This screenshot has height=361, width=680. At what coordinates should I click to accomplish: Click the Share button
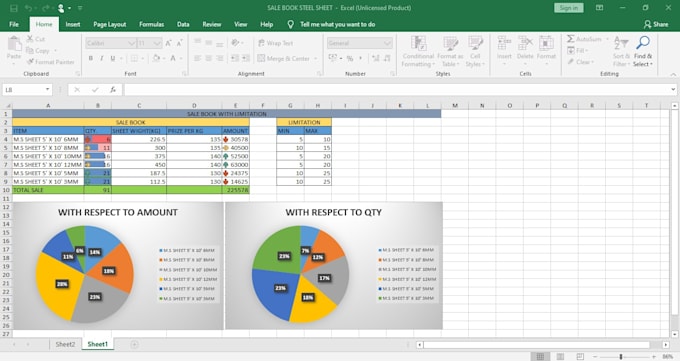(656, 24)
